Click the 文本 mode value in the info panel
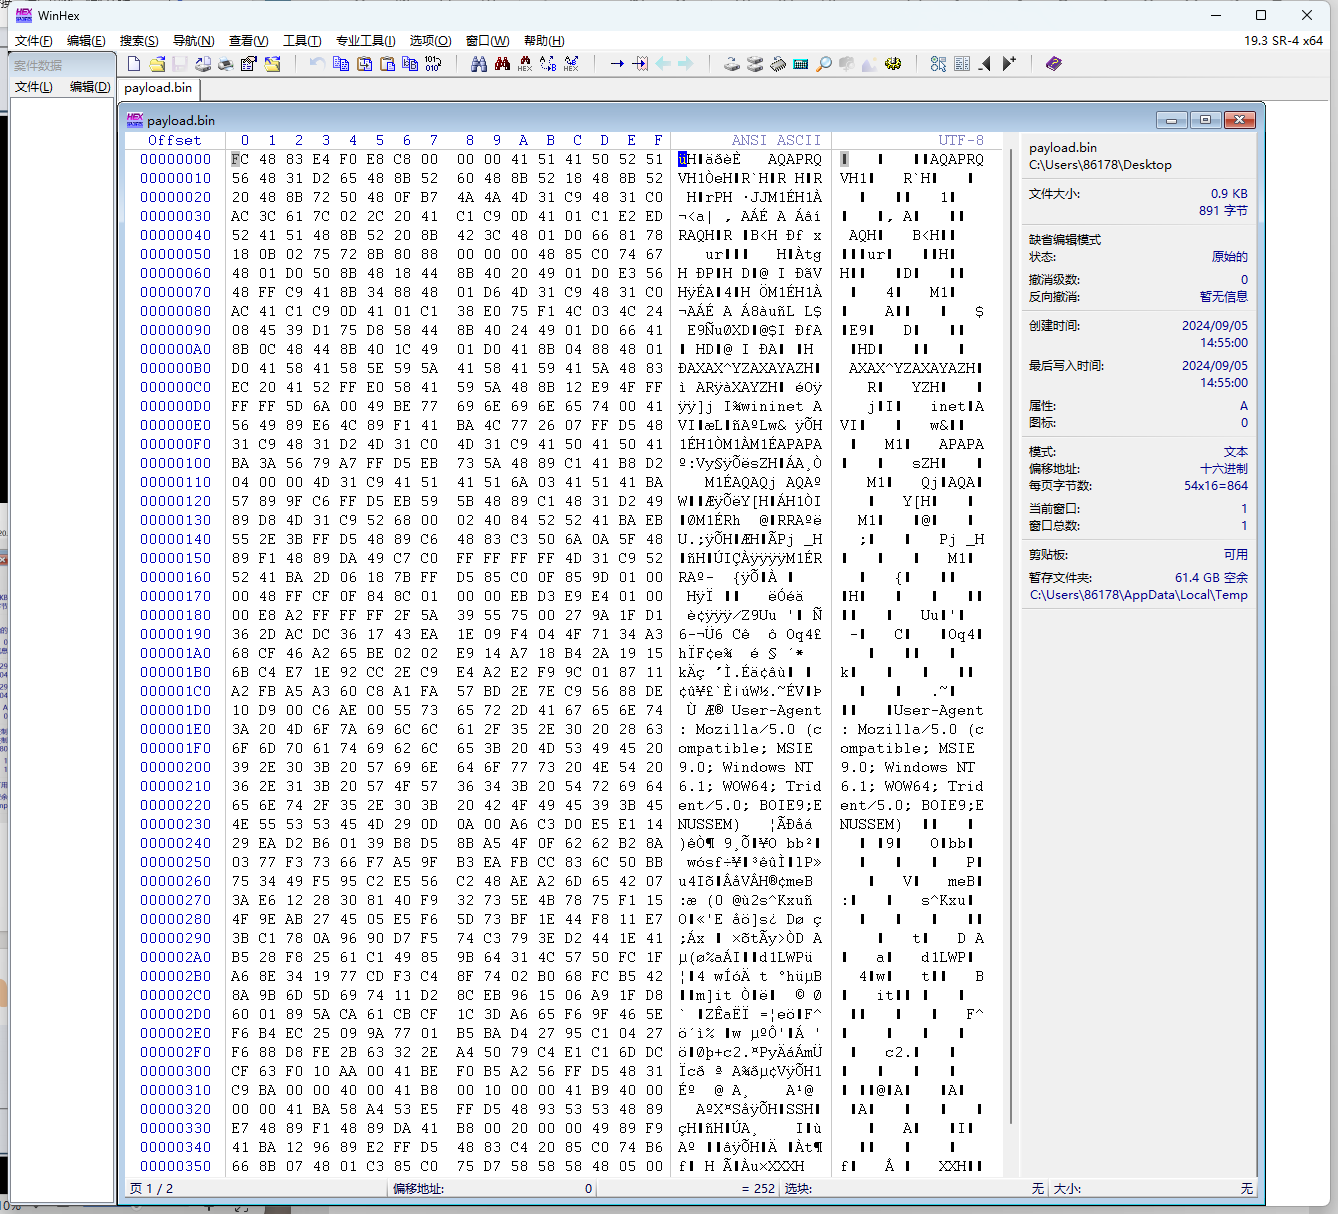Viewport: 1338px width, 1214px height. tap(1236, 452)
